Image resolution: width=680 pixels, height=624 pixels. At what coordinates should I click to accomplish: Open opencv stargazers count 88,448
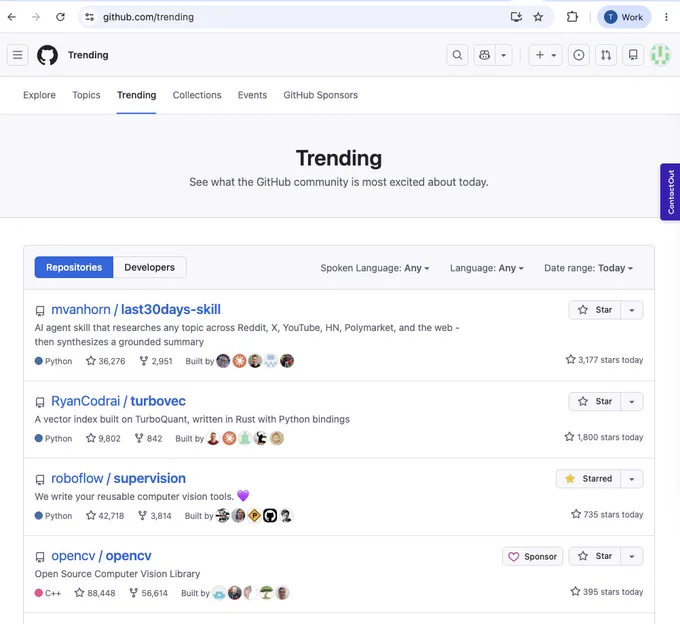[95, 593]
